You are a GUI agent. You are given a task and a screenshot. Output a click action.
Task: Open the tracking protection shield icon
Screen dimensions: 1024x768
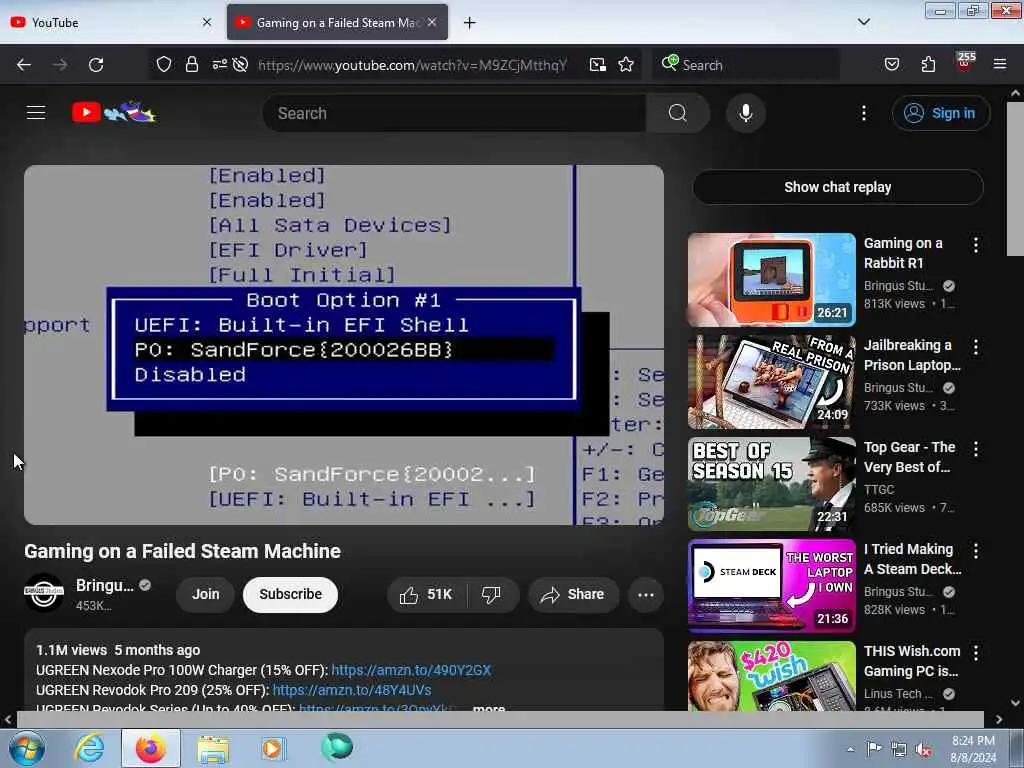click(164, 65)
